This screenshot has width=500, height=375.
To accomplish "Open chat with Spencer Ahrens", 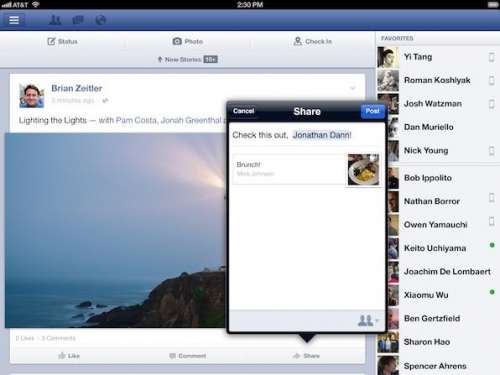I will pyautogui.click(x=438, y=366).
